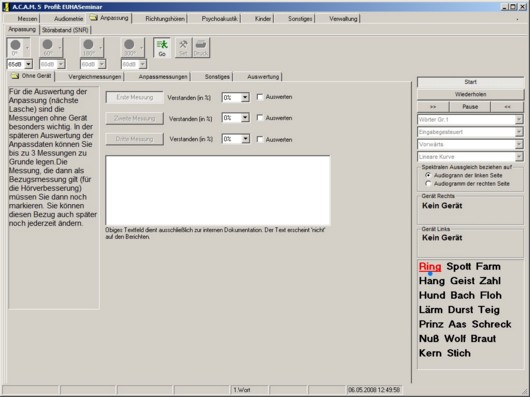The height and width of the screenshot is (397, 530).
Task: Open the Lineare Kurve dropdown
Action: (x=519, y=157)
